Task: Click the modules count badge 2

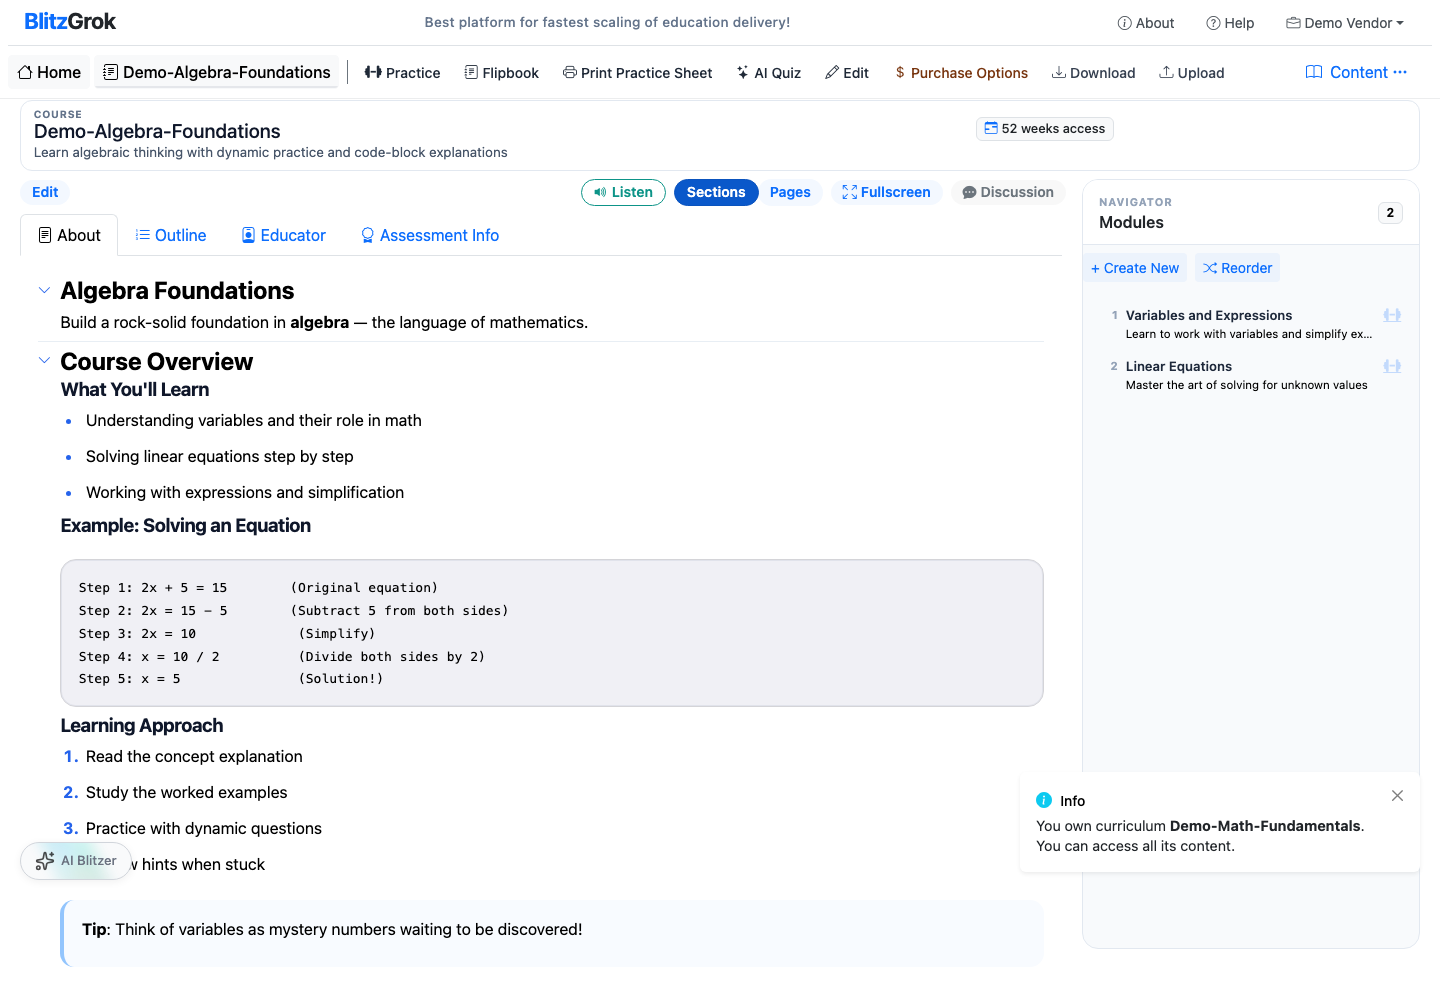Action: 1390,213
